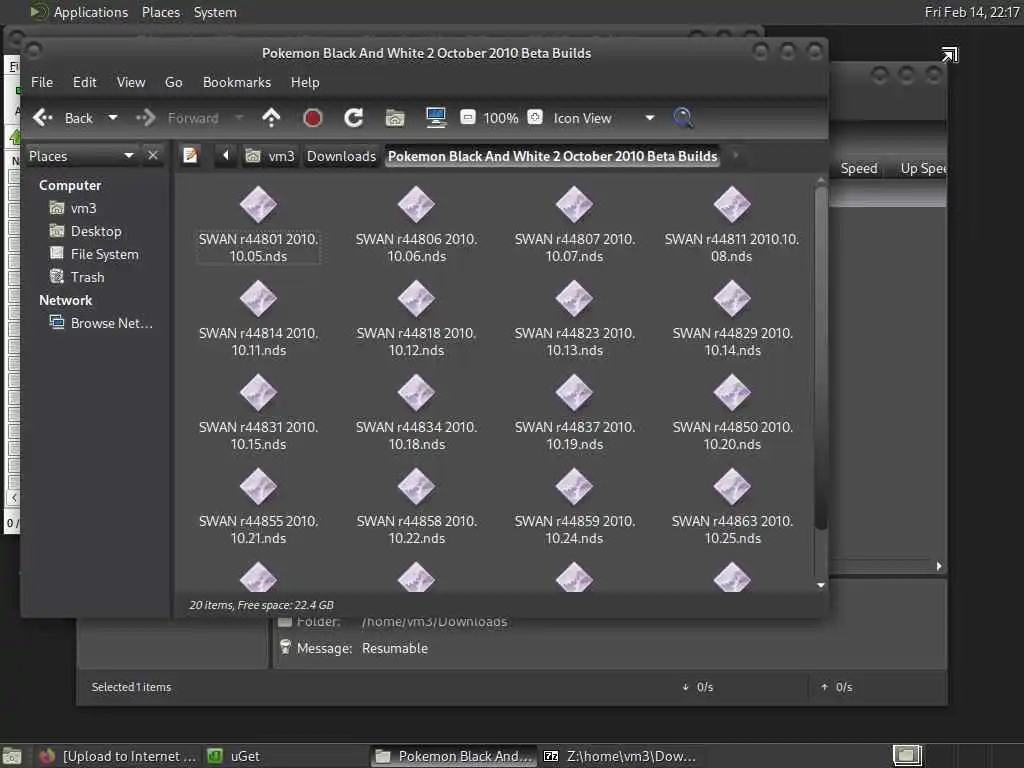Open the Go menu
Screen dimensions: 1024x768
coord(174,82)
